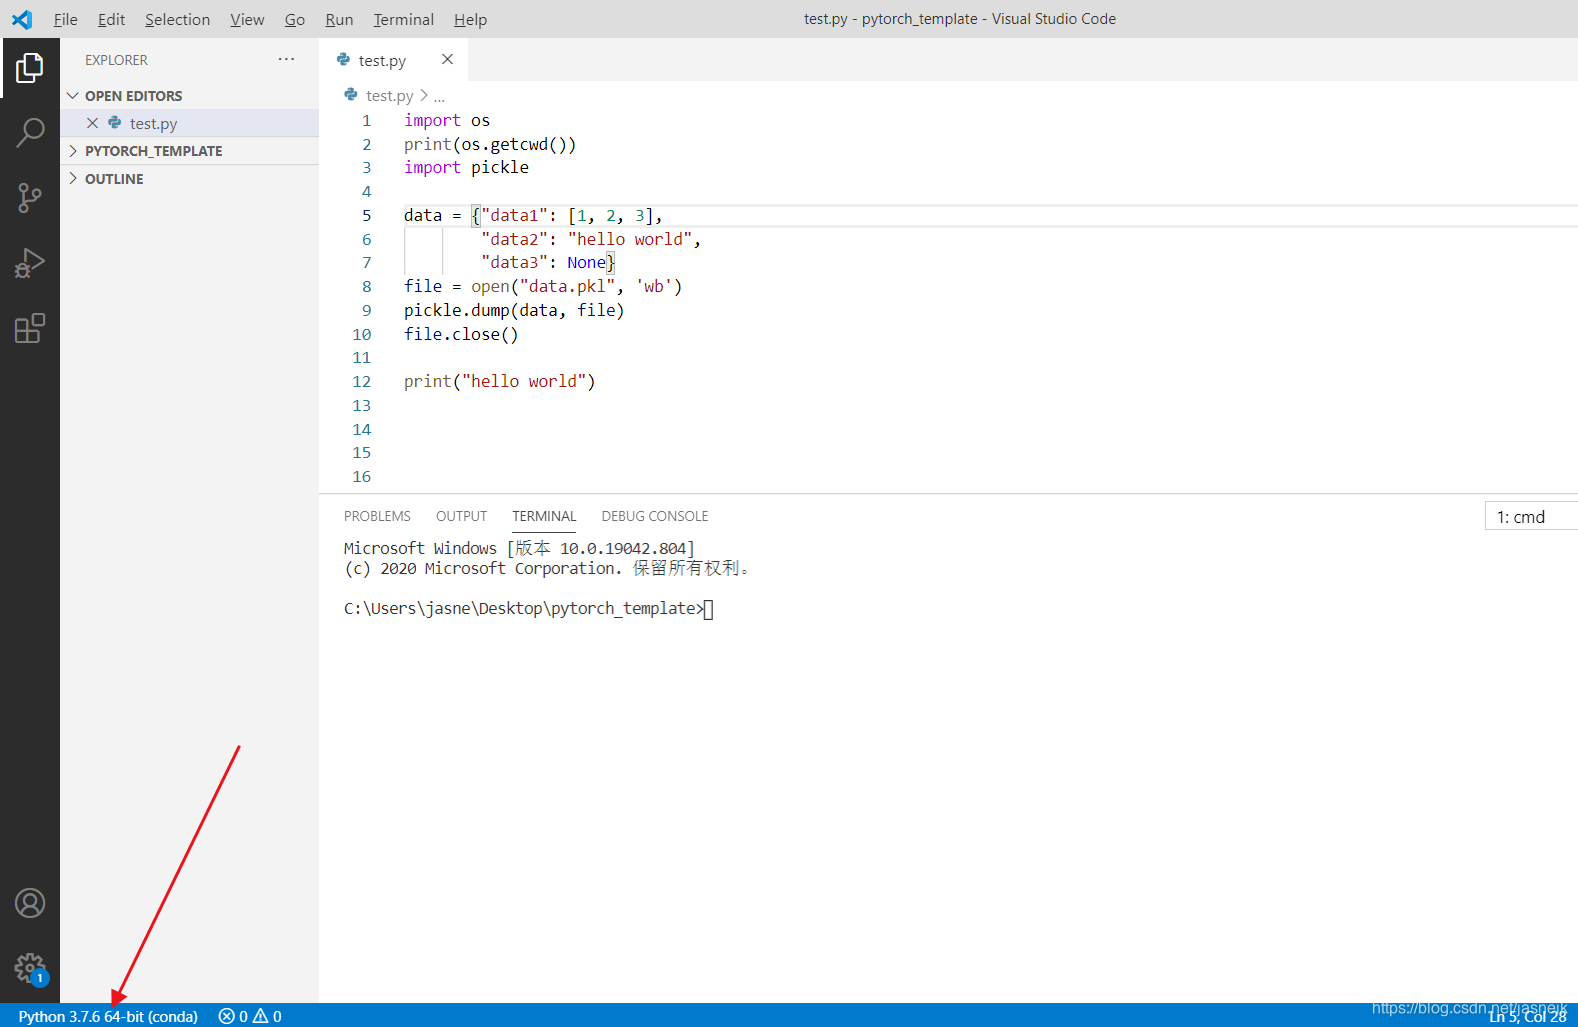Screen dimensions: 1578x1027
Task: Click 'Microsoft Windows' version line in terminal
Action: point(519,548)
